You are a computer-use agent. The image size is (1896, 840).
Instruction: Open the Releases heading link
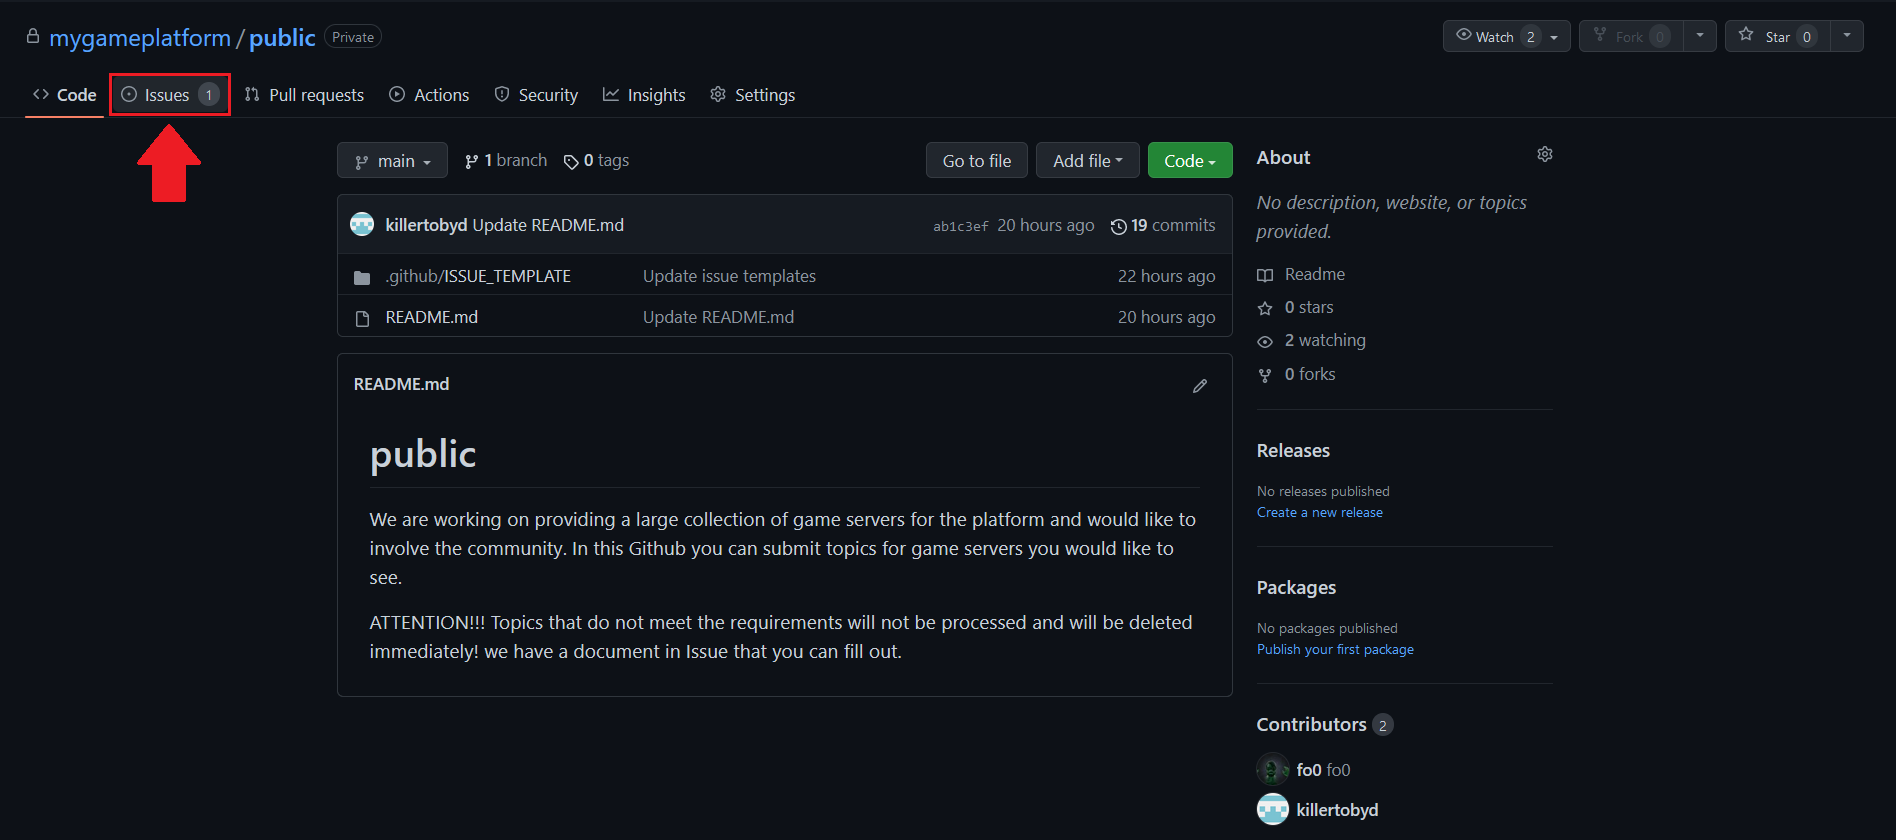coord(1293,451)
